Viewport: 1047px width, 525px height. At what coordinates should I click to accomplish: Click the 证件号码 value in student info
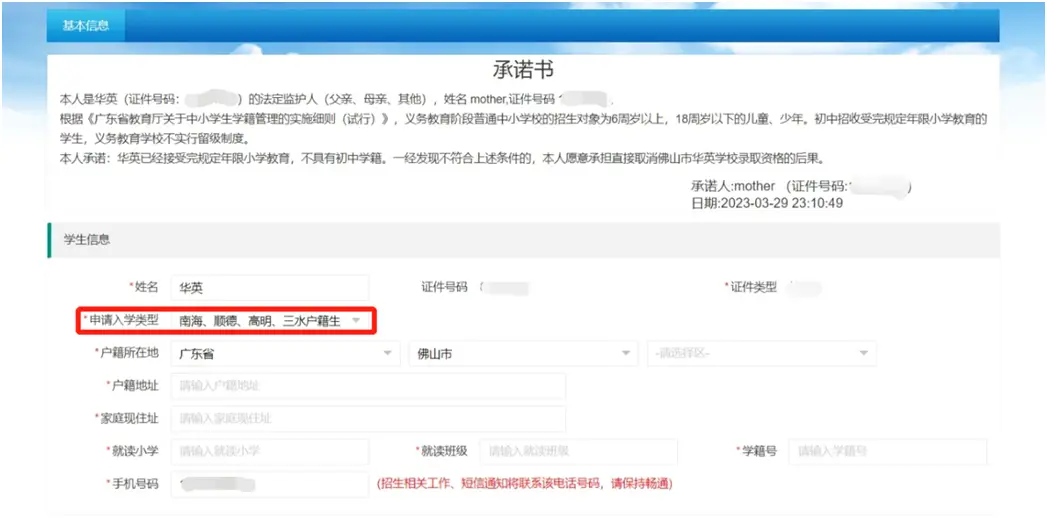(x=504, y=288)
